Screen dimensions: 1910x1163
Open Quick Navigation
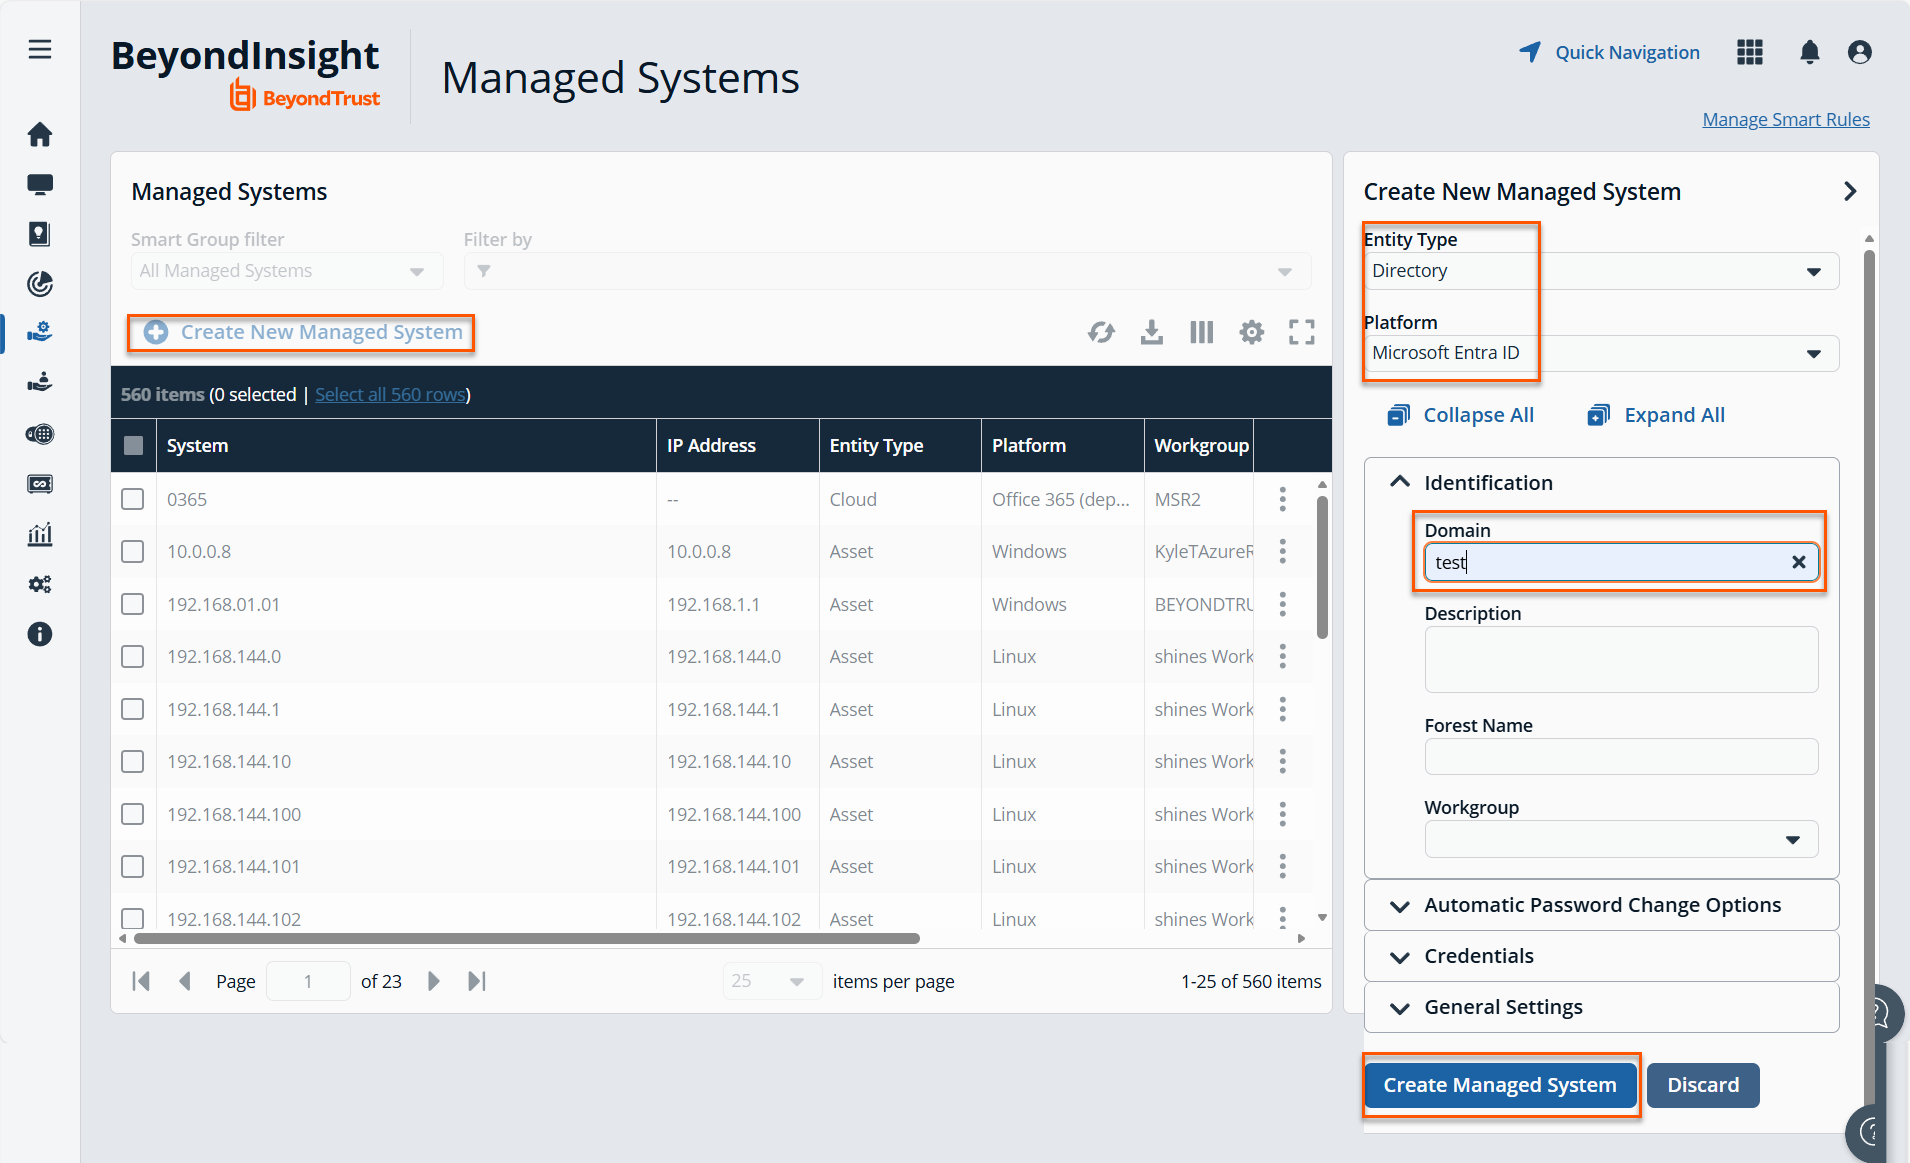[x=1609, y=52]
